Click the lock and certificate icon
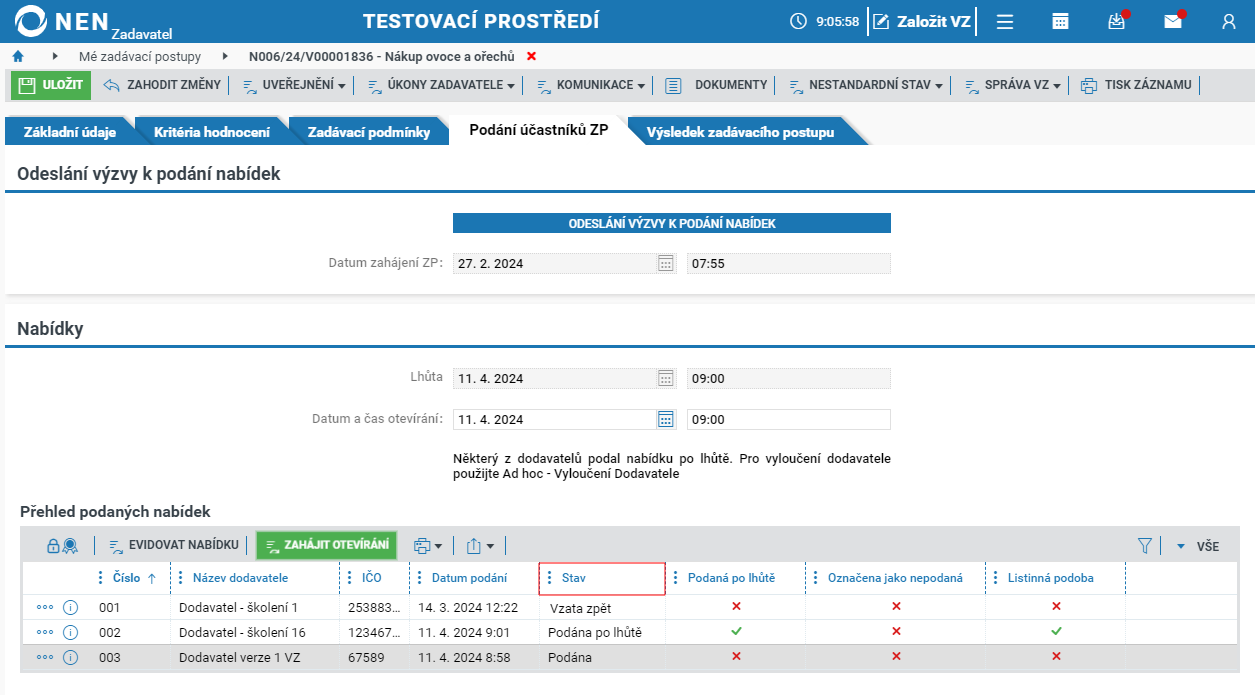This screenshot has height=695, width=1255. pos(62,546)
